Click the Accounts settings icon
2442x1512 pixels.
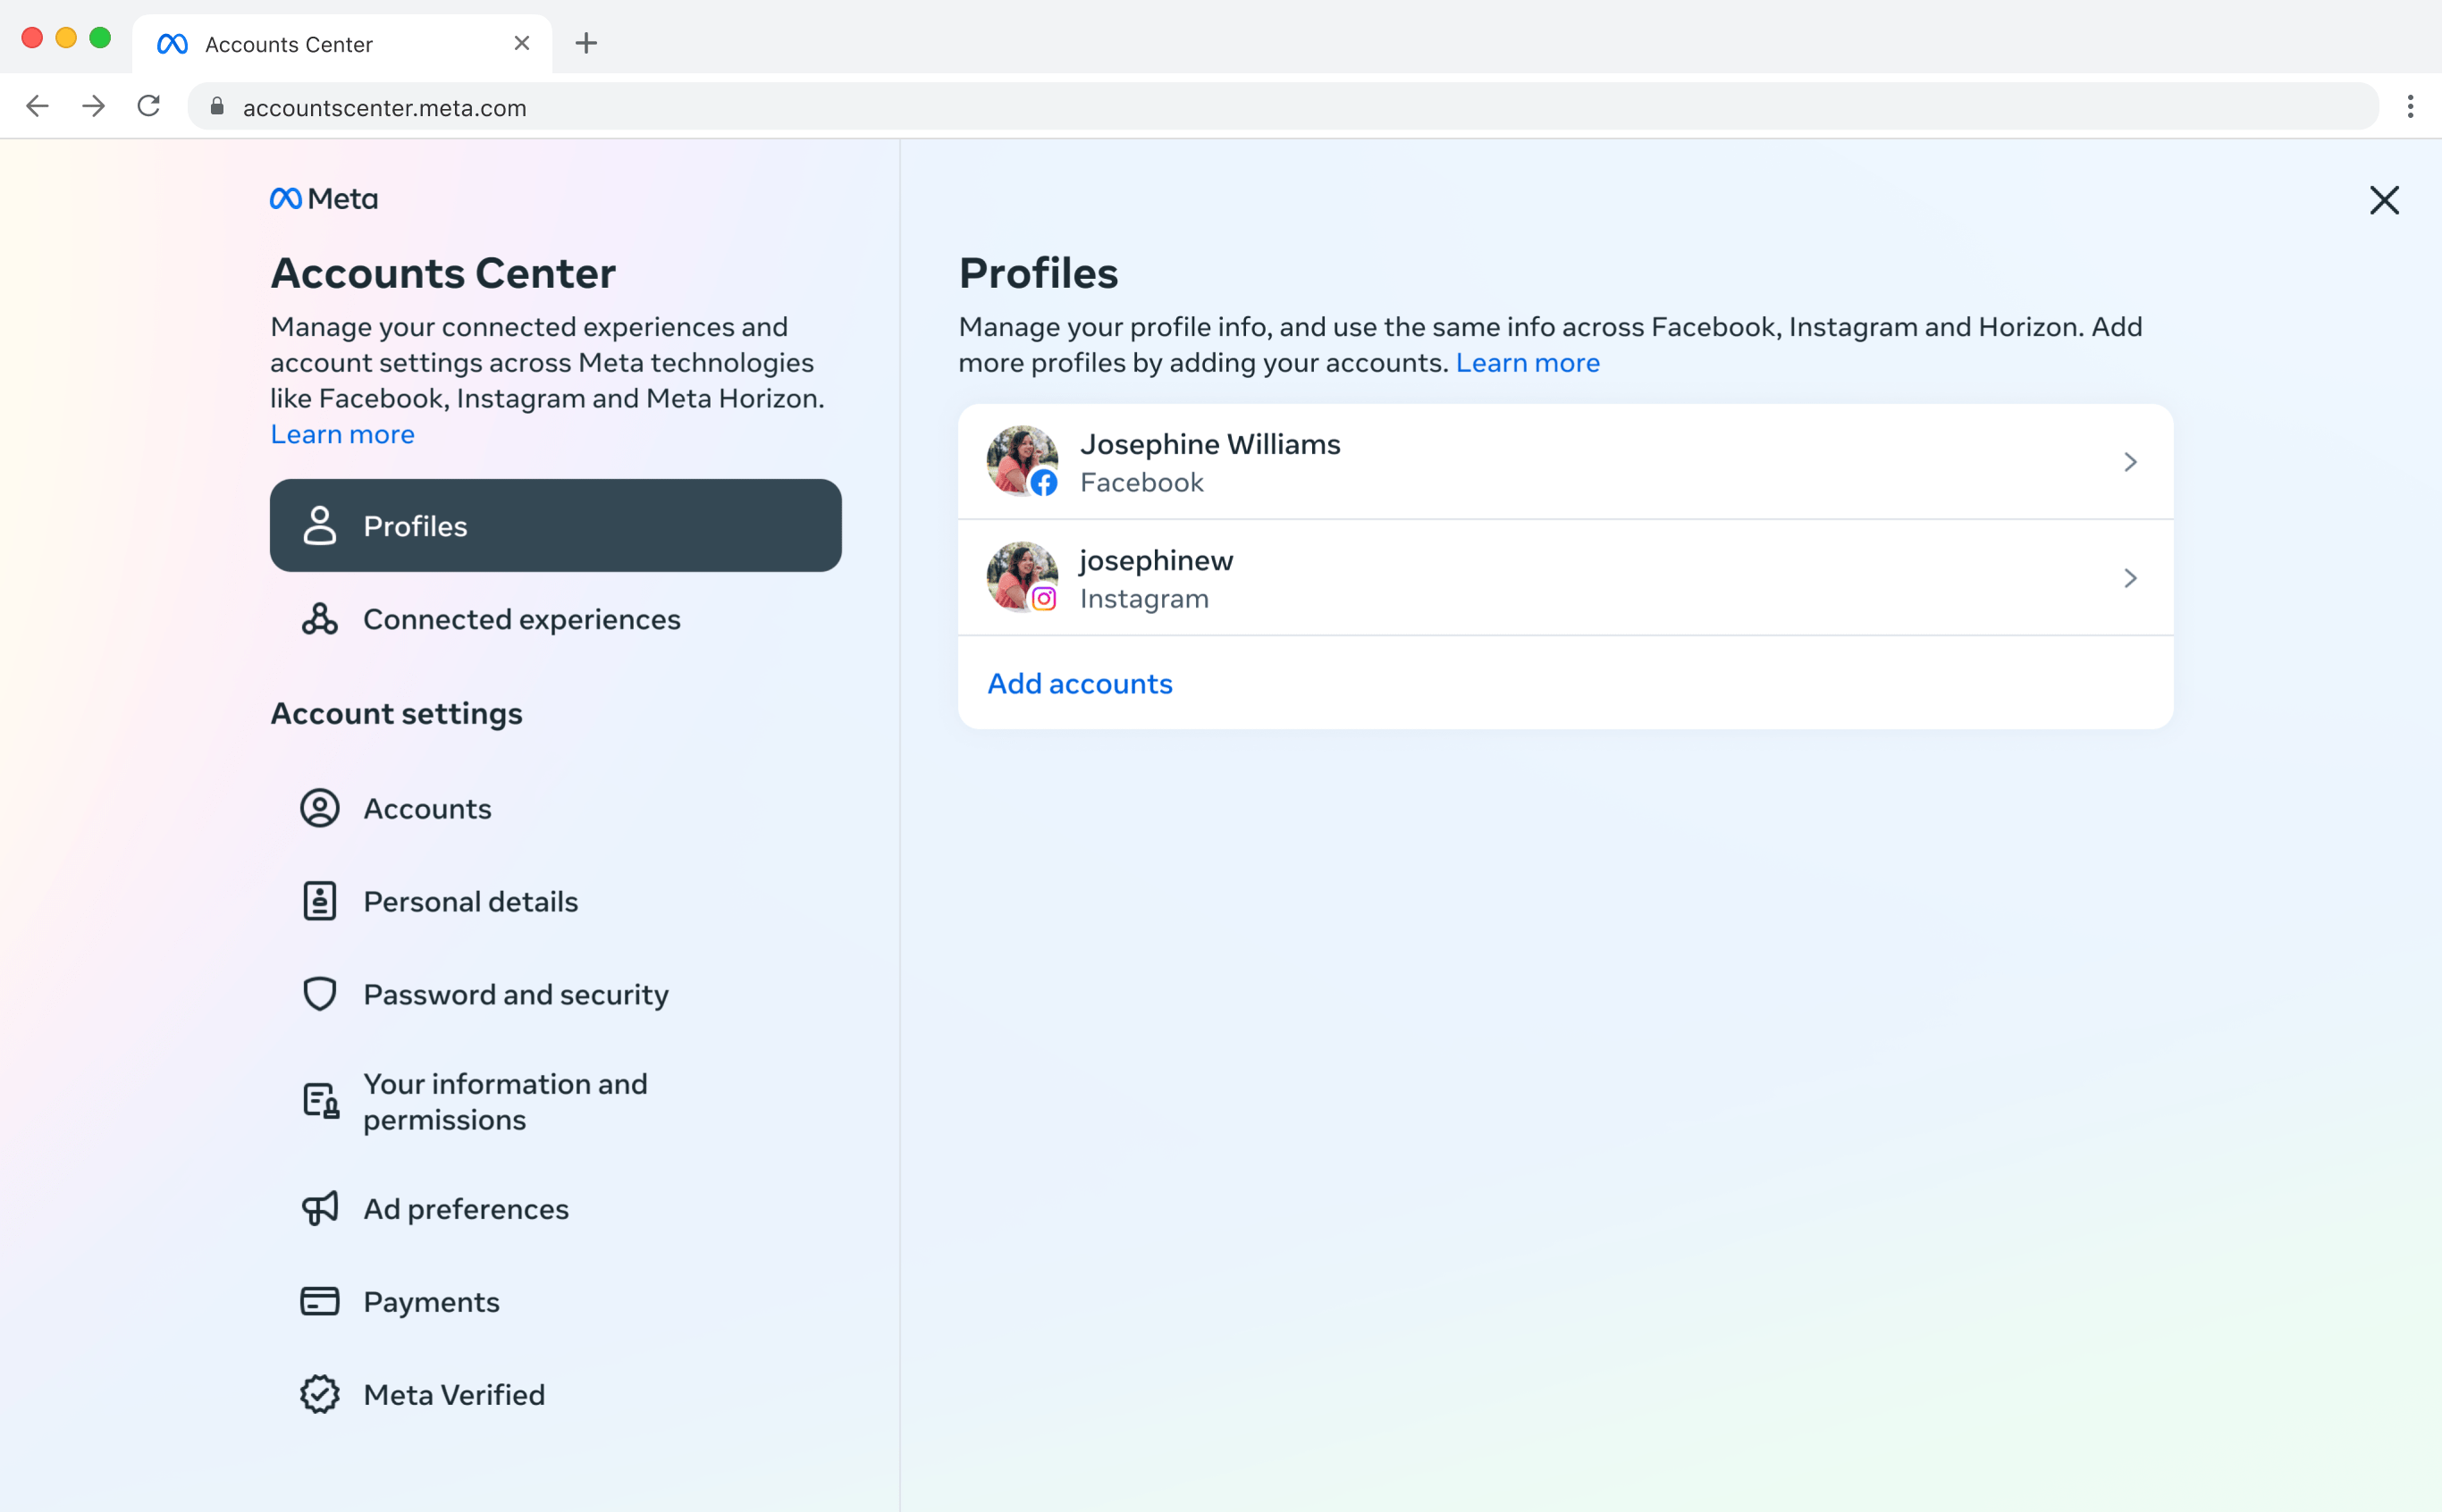pos(319,806)
